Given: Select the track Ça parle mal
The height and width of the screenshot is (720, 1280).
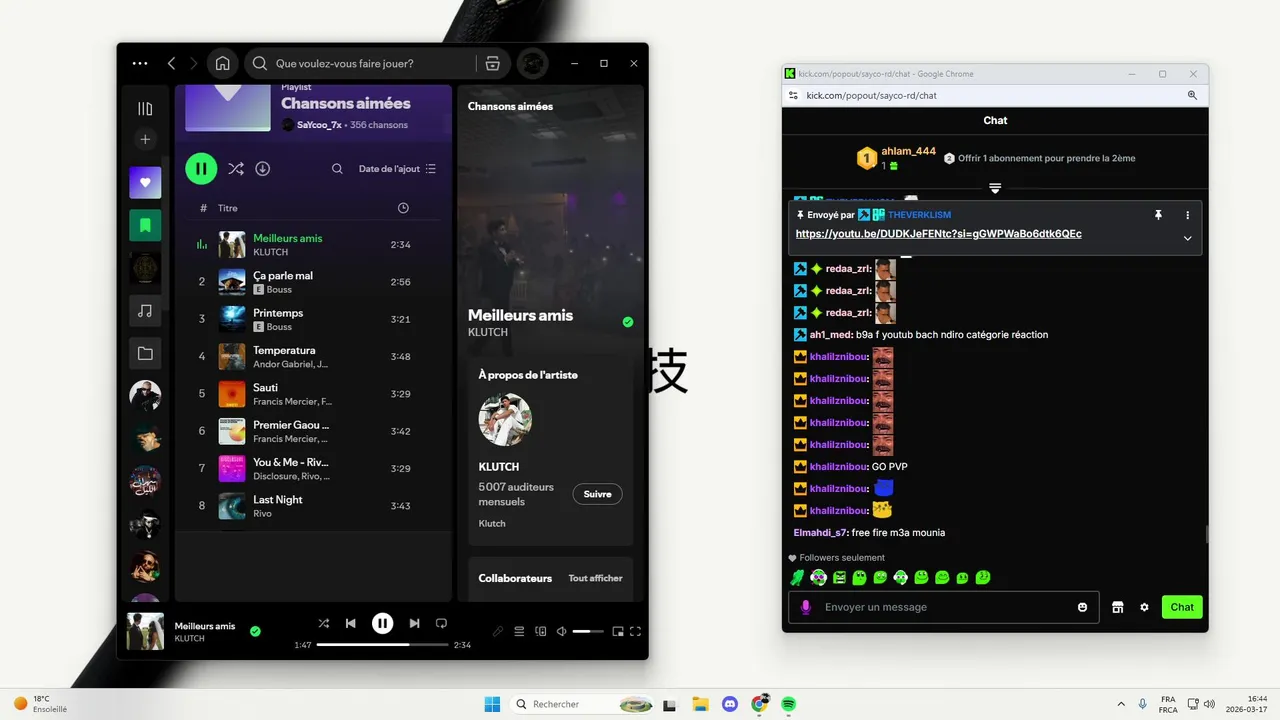Looking at the screenshot, I should [x=315, y=282].
